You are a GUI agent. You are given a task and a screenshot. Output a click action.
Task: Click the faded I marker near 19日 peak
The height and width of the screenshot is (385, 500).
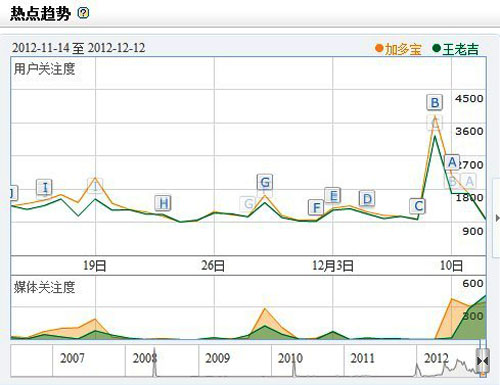coord(95,185)
